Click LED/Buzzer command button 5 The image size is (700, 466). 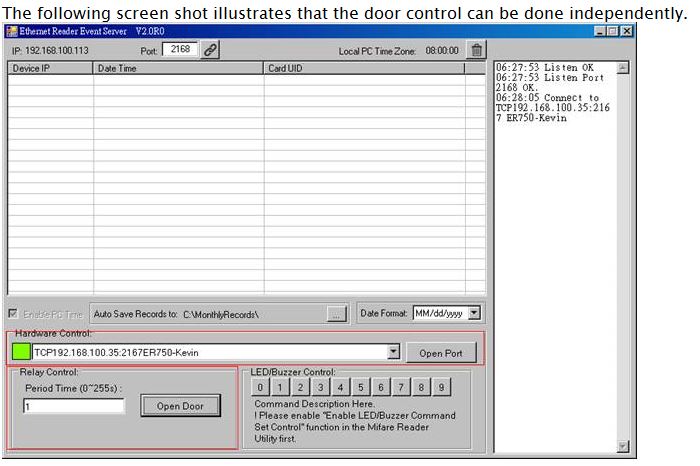(361, 387)
